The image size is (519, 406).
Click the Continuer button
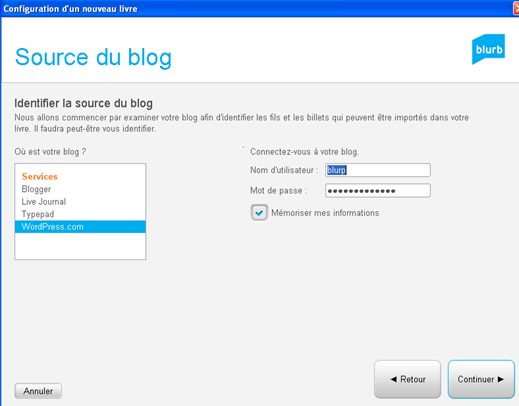pos(481,379)
